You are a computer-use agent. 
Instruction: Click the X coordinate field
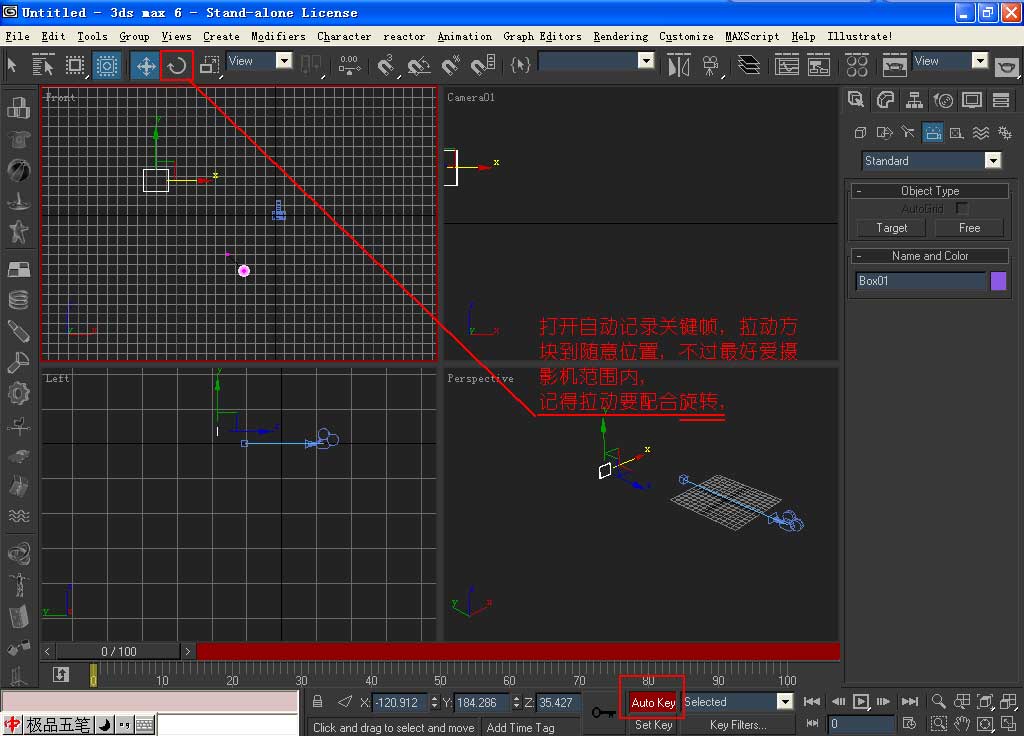click(401, 703)
